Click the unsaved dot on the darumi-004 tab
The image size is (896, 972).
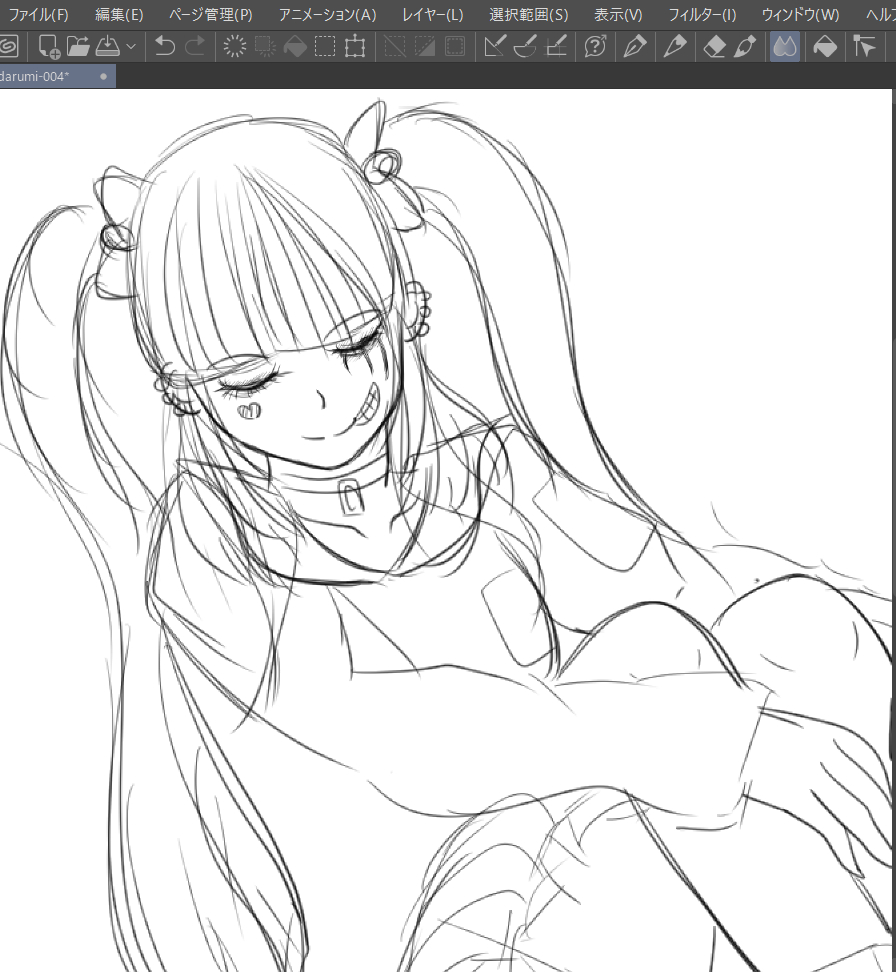[104, 77]
